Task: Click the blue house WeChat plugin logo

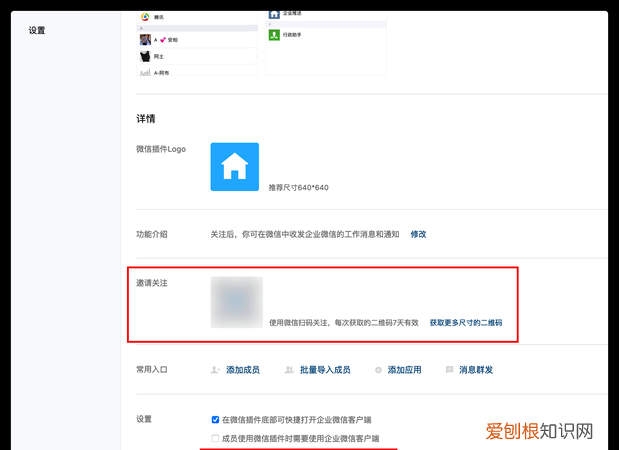Action: pos(234,167)
